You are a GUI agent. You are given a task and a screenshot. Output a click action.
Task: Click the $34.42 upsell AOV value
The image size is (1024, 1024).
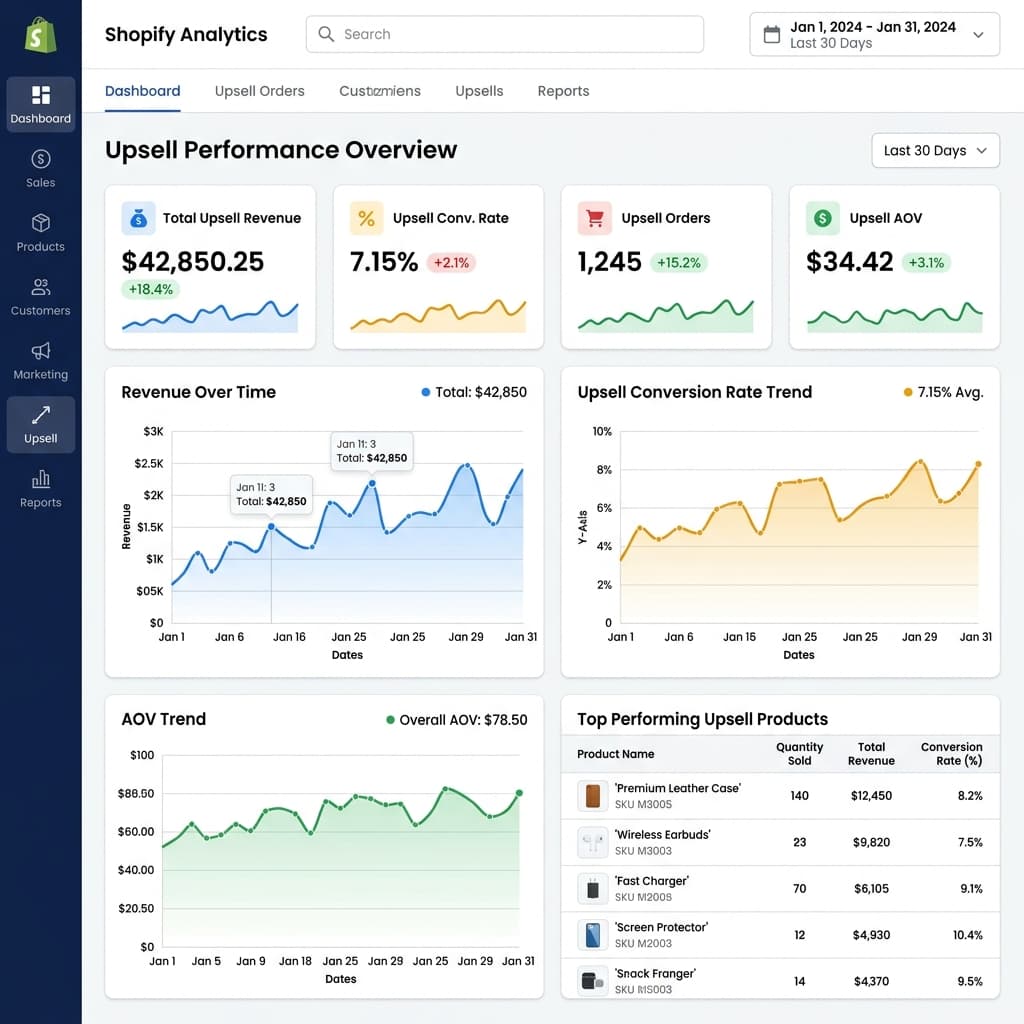(850, 262)
